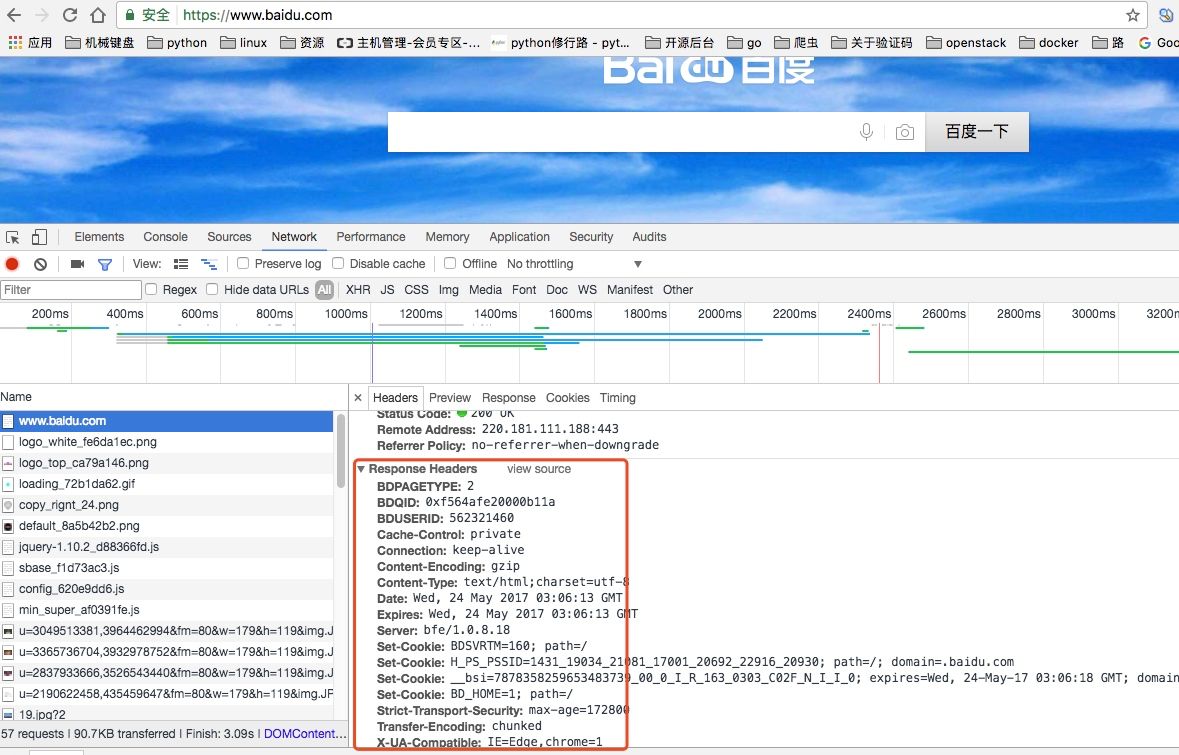This screenshot has width=1179, height=755.
Task: Click the browser address bar URL
Action: click(x=258, y=15)
